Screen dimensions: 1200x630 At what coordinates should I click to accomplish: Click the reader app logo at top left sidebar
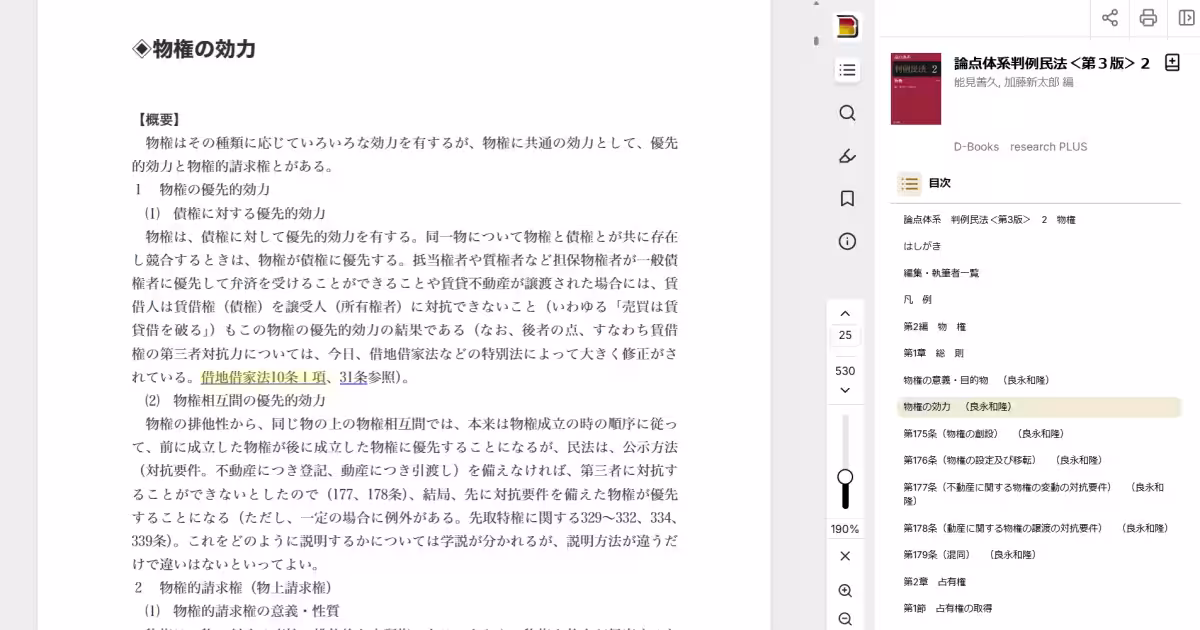(846, 27)
